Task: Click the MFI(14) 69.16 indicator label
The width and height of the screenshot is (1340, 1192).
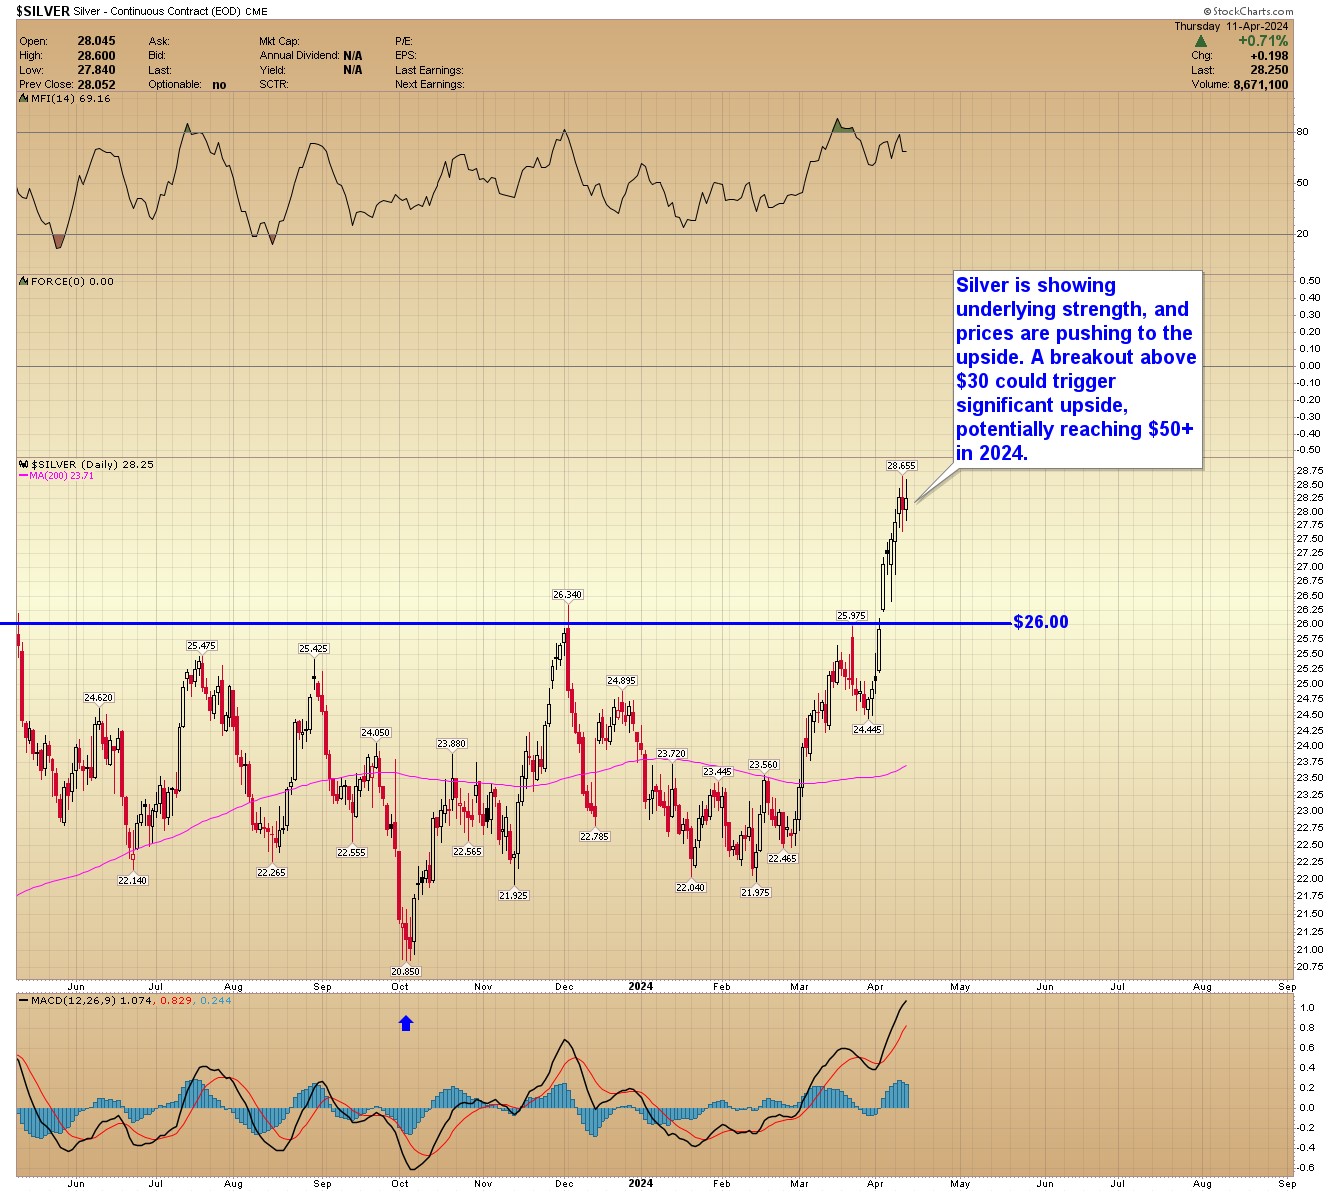Action: (71, 98)
